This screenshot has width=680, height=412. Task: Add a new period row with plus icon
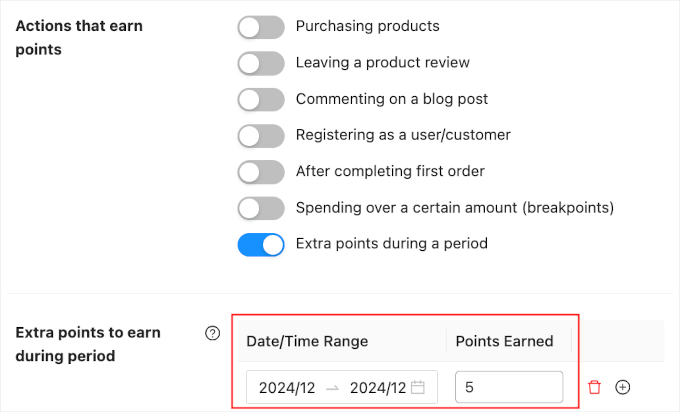pos(622,387)
